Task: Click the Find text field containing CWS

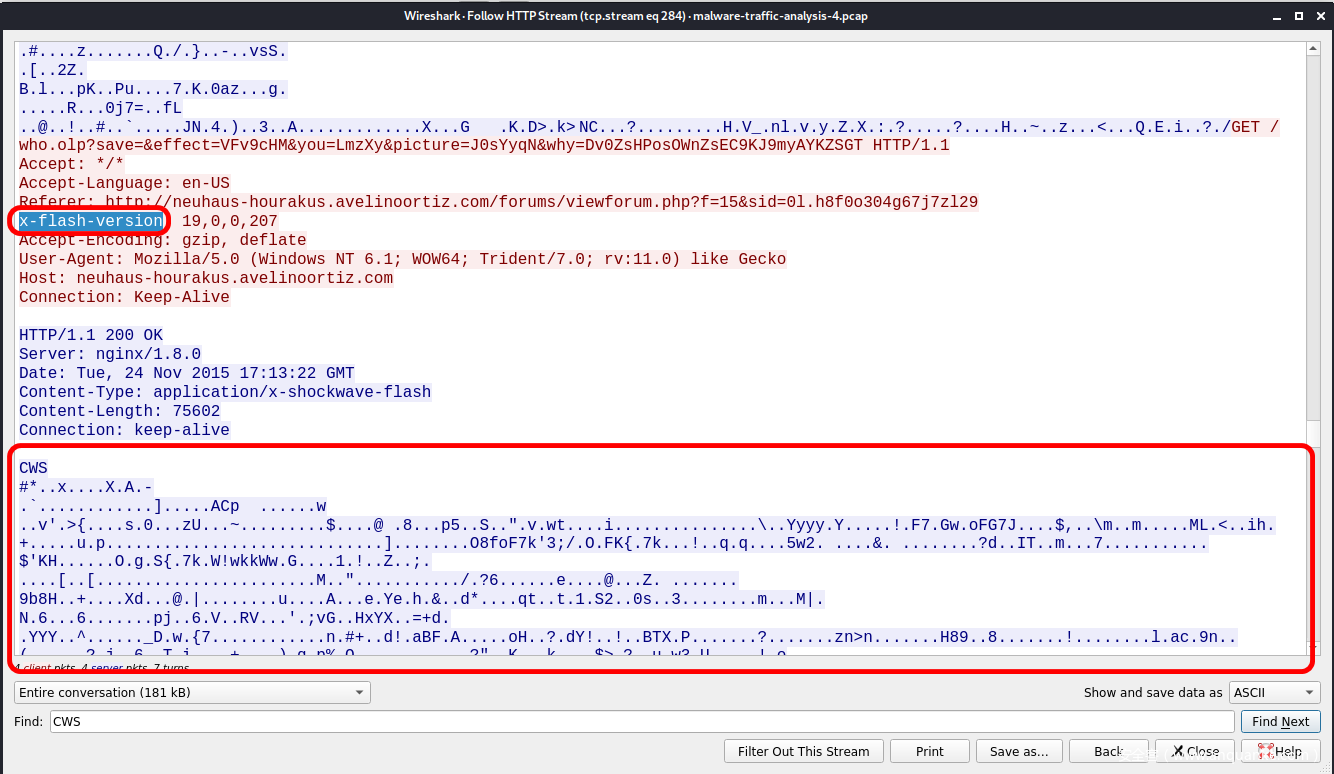Action: pos(642,721)
